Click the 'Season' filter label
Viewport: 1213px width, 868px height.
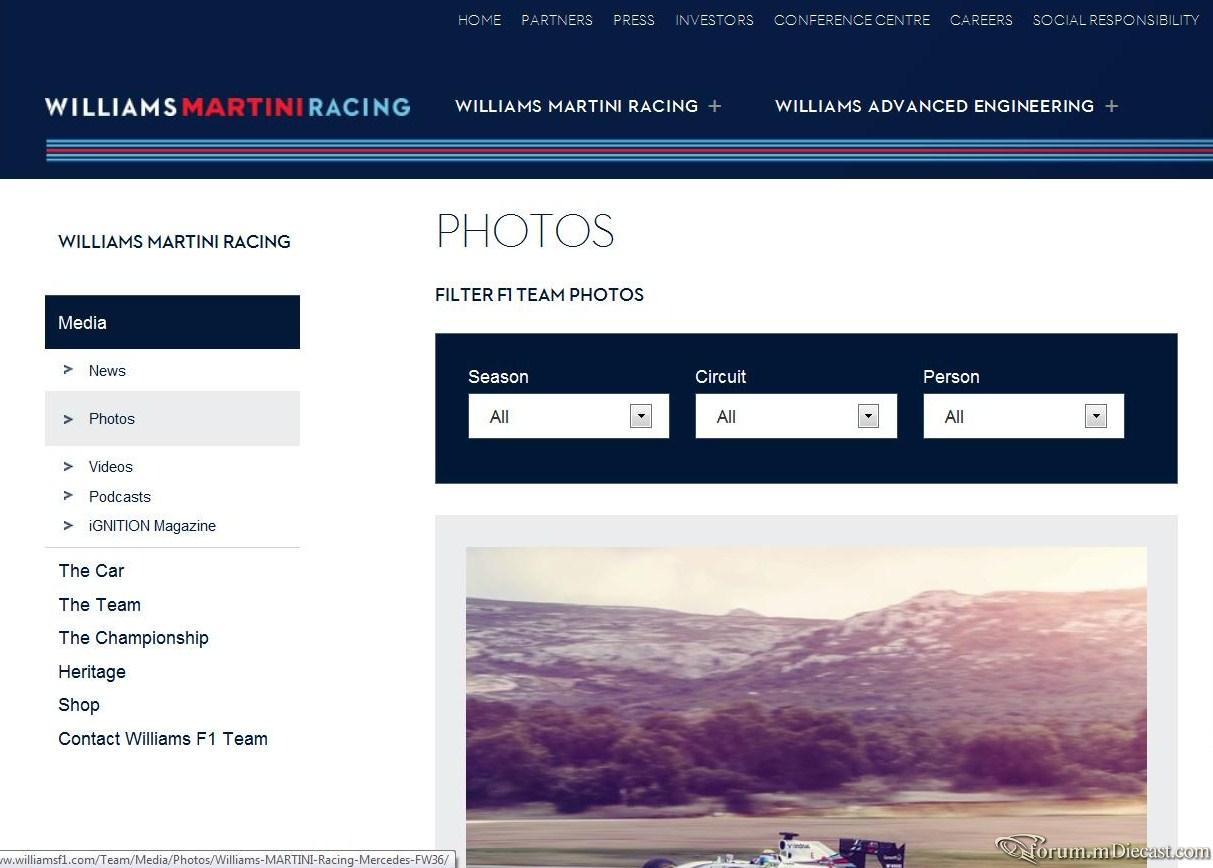click(498, 377)
